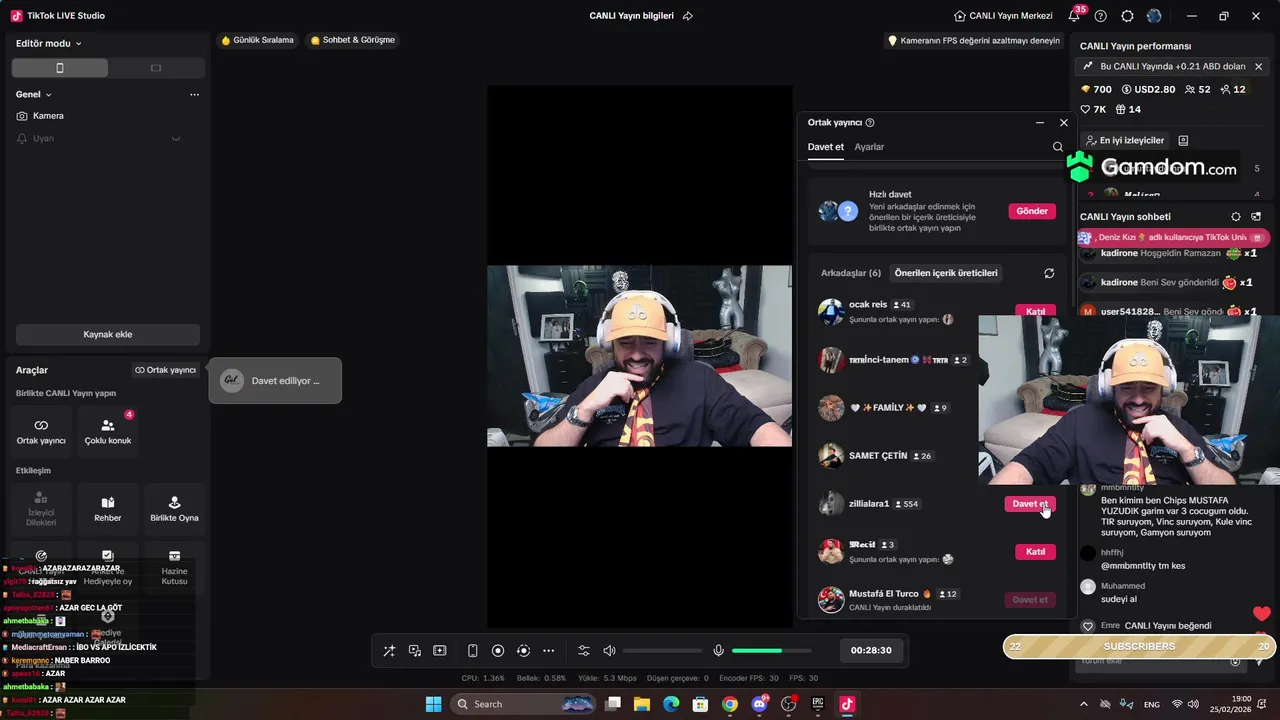Open CANLI Yayın sohbeti settings gear

(1236, 216)
